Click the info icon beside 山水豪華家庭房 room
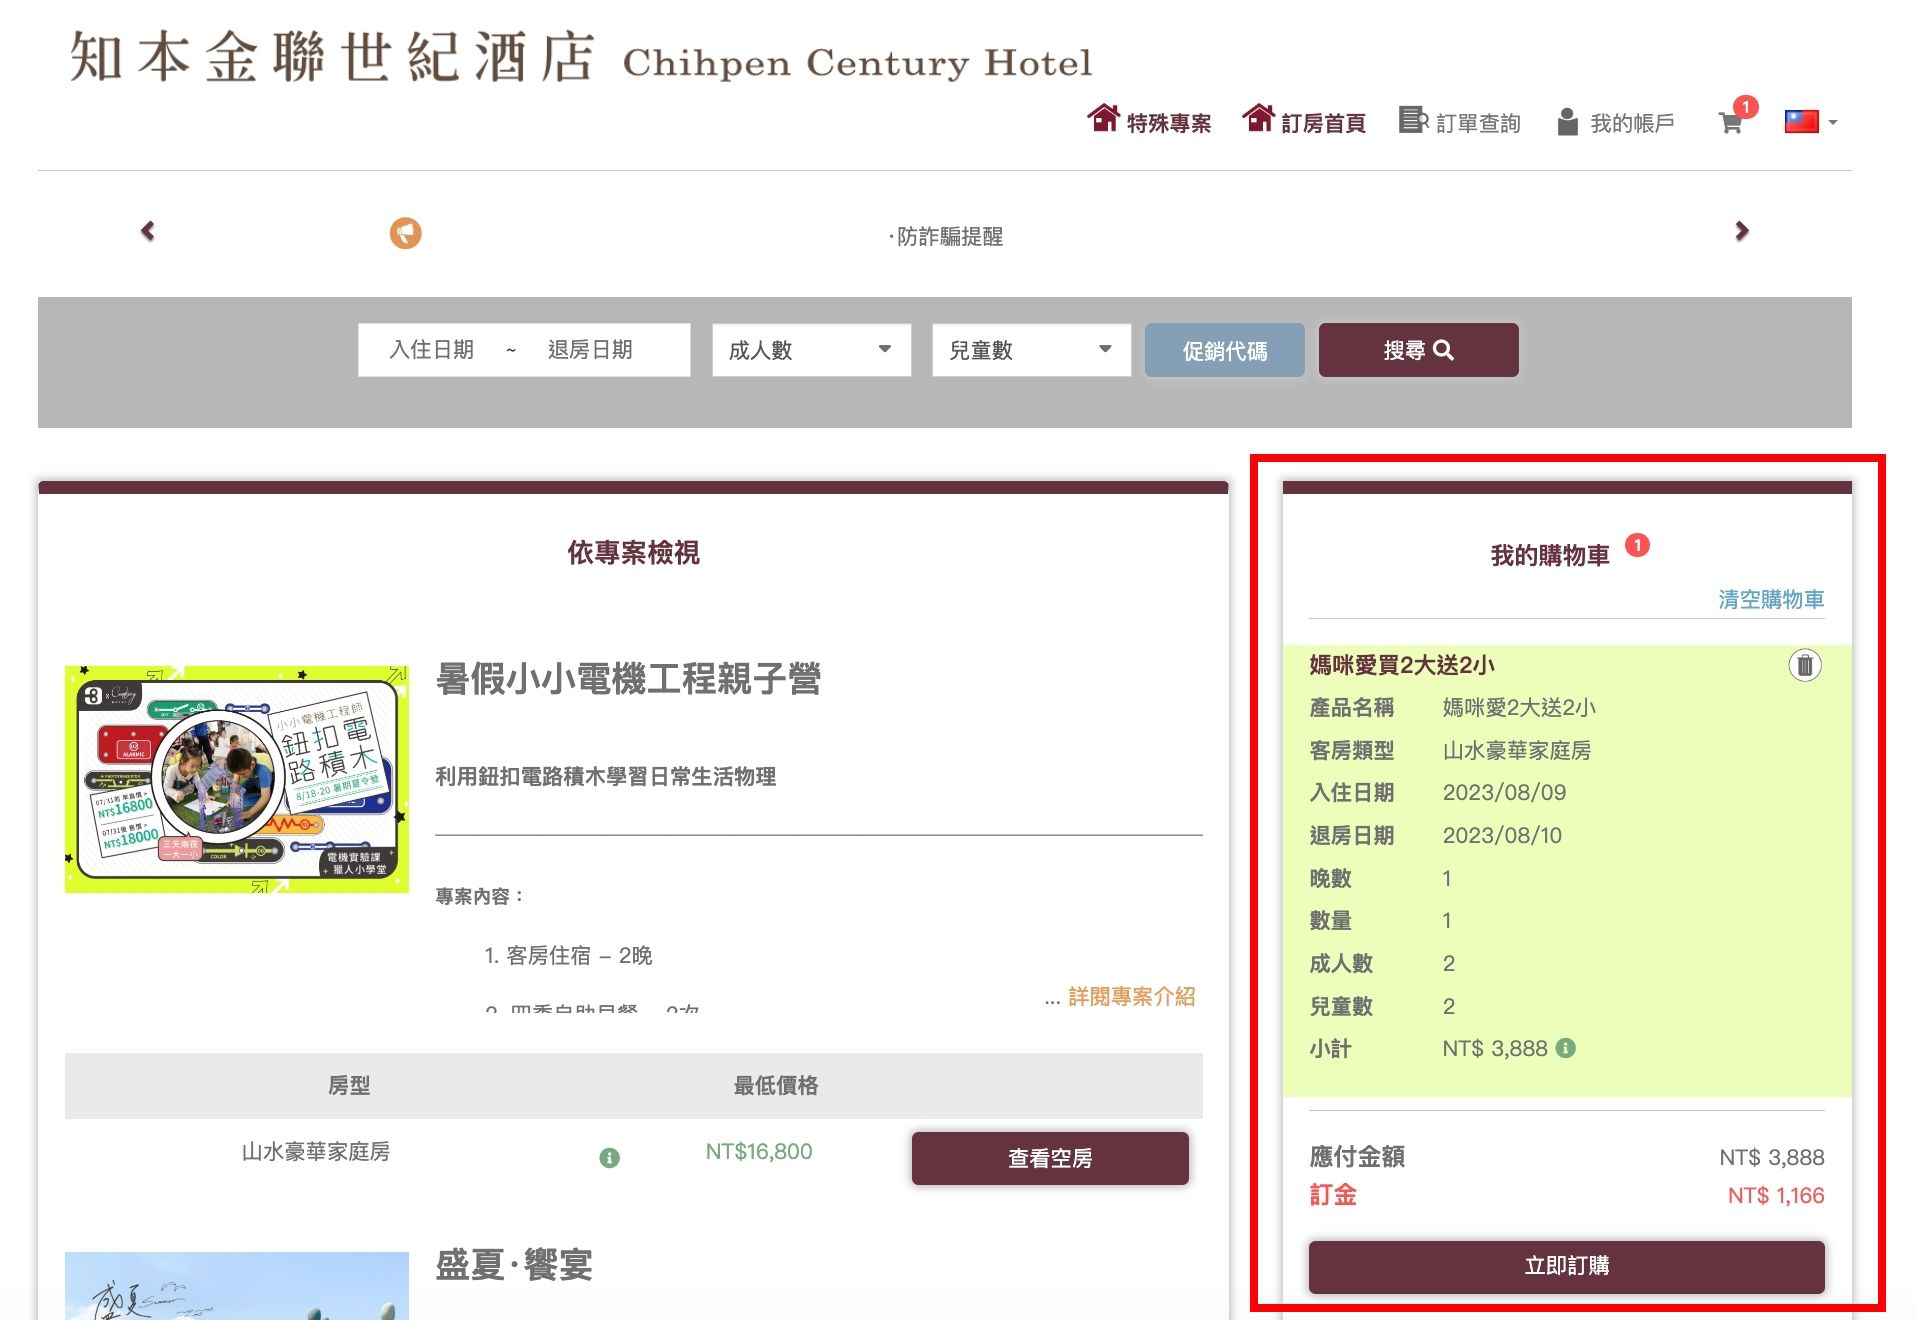1916x1320 pixels. pos(609,1157)
